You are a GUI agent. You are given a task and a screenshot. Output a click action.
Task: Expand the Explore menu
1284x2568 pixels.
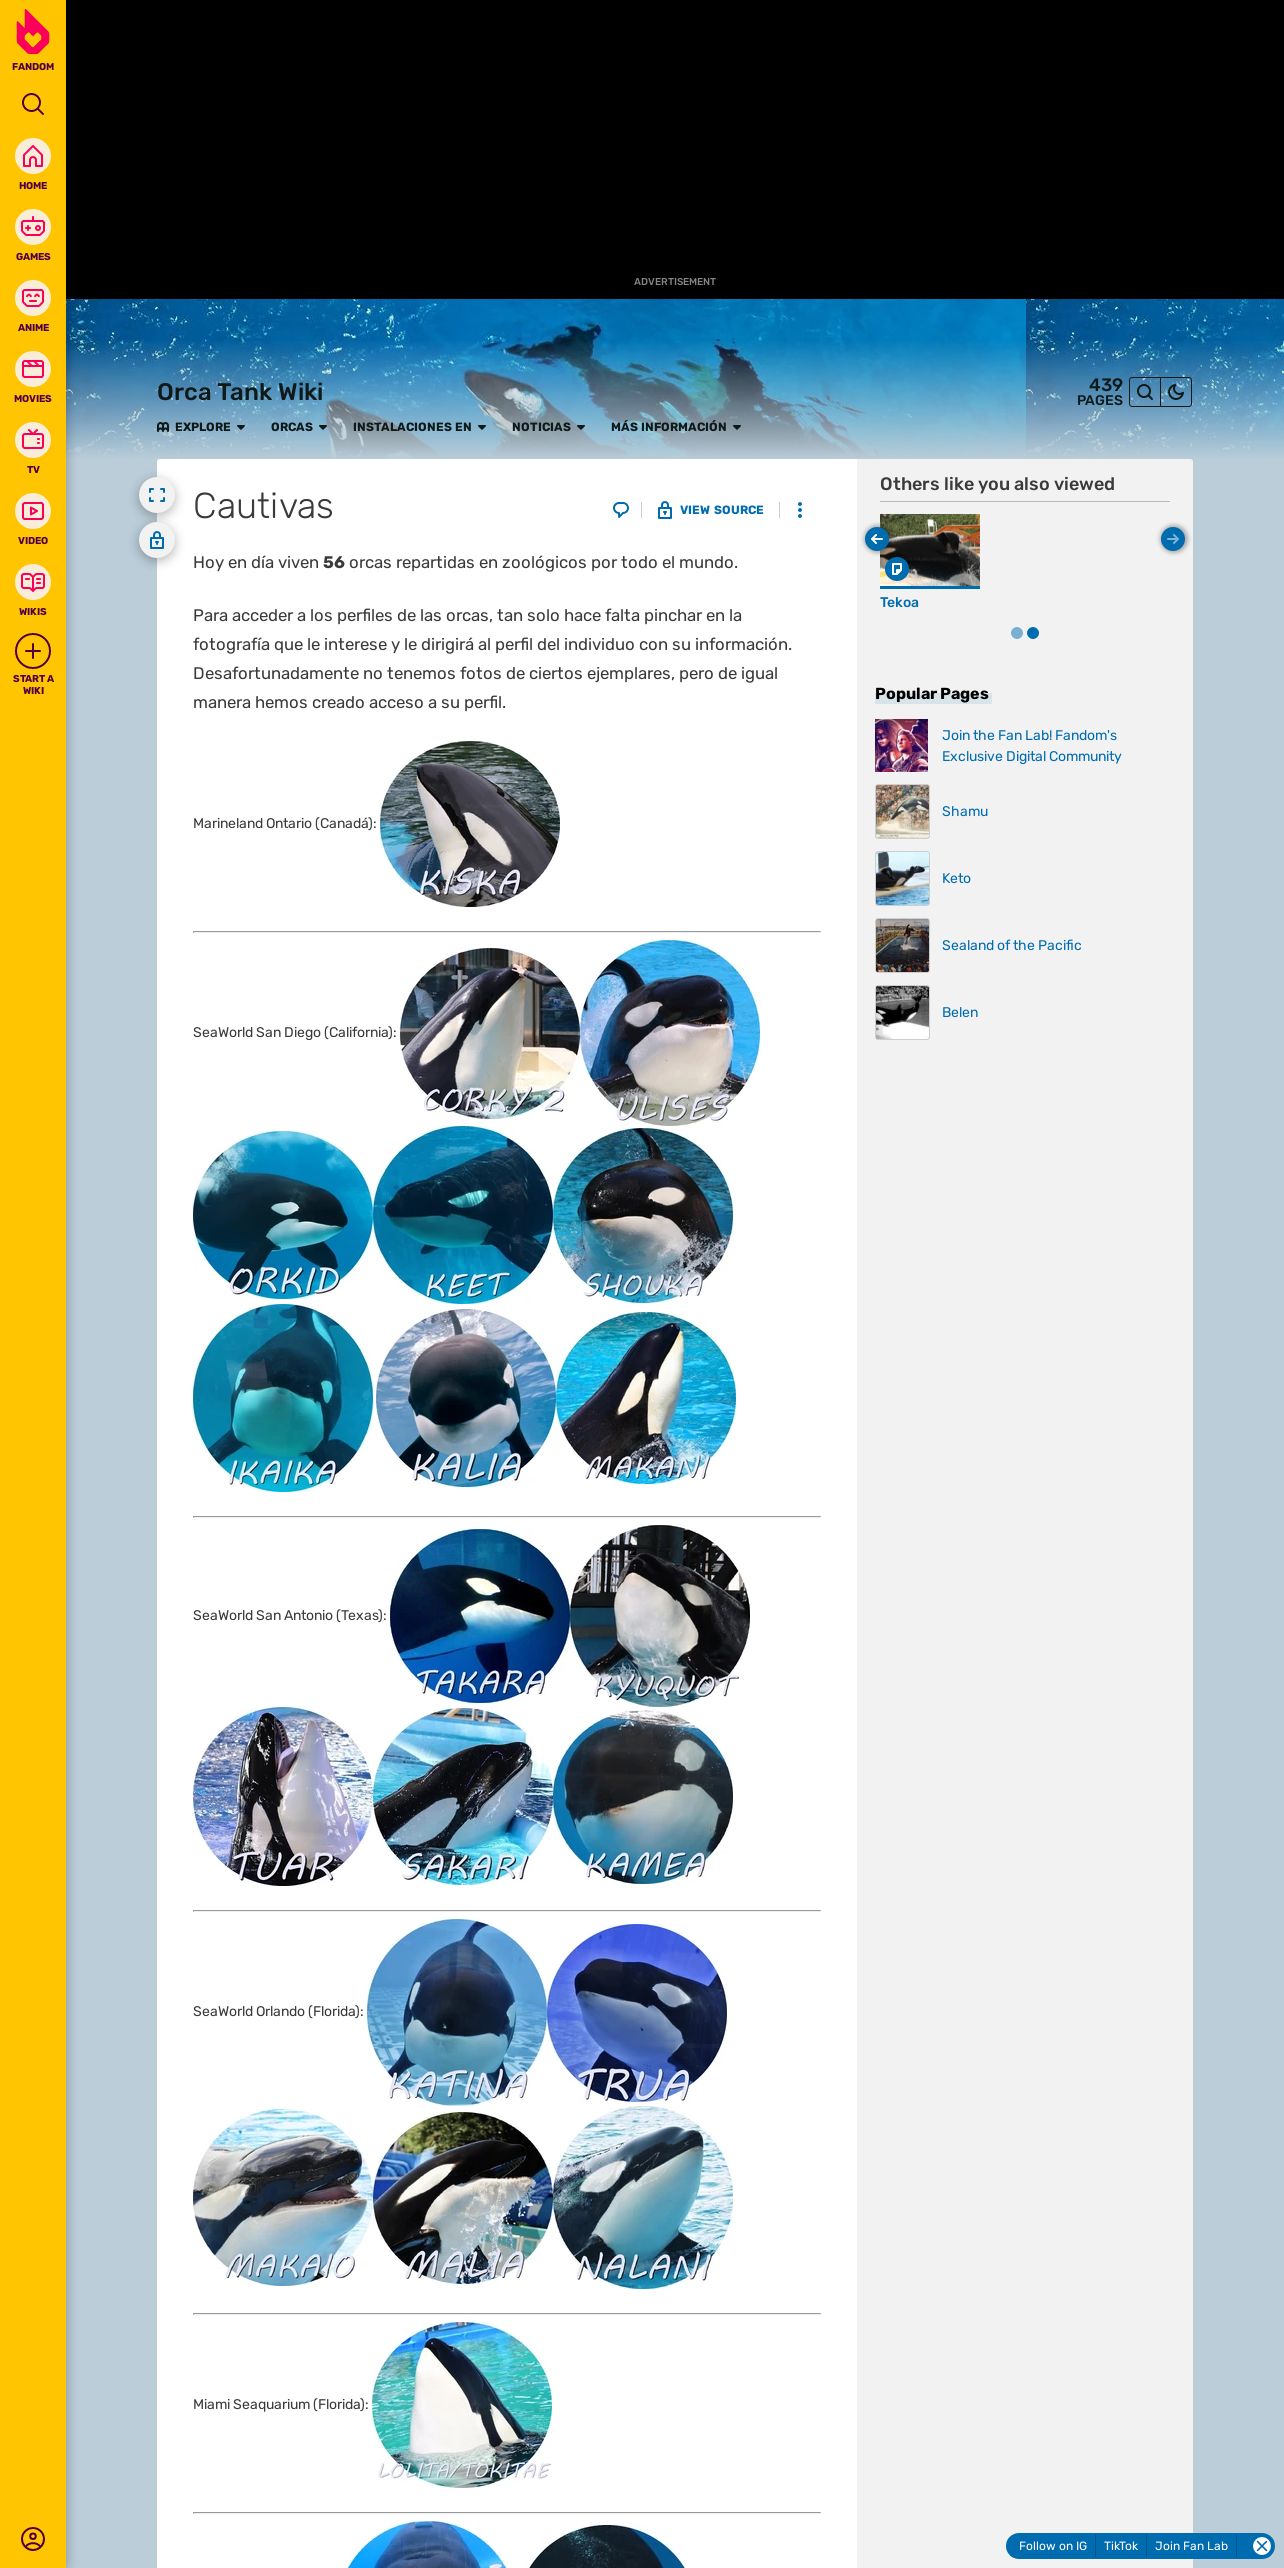click(x=201, y=427)
